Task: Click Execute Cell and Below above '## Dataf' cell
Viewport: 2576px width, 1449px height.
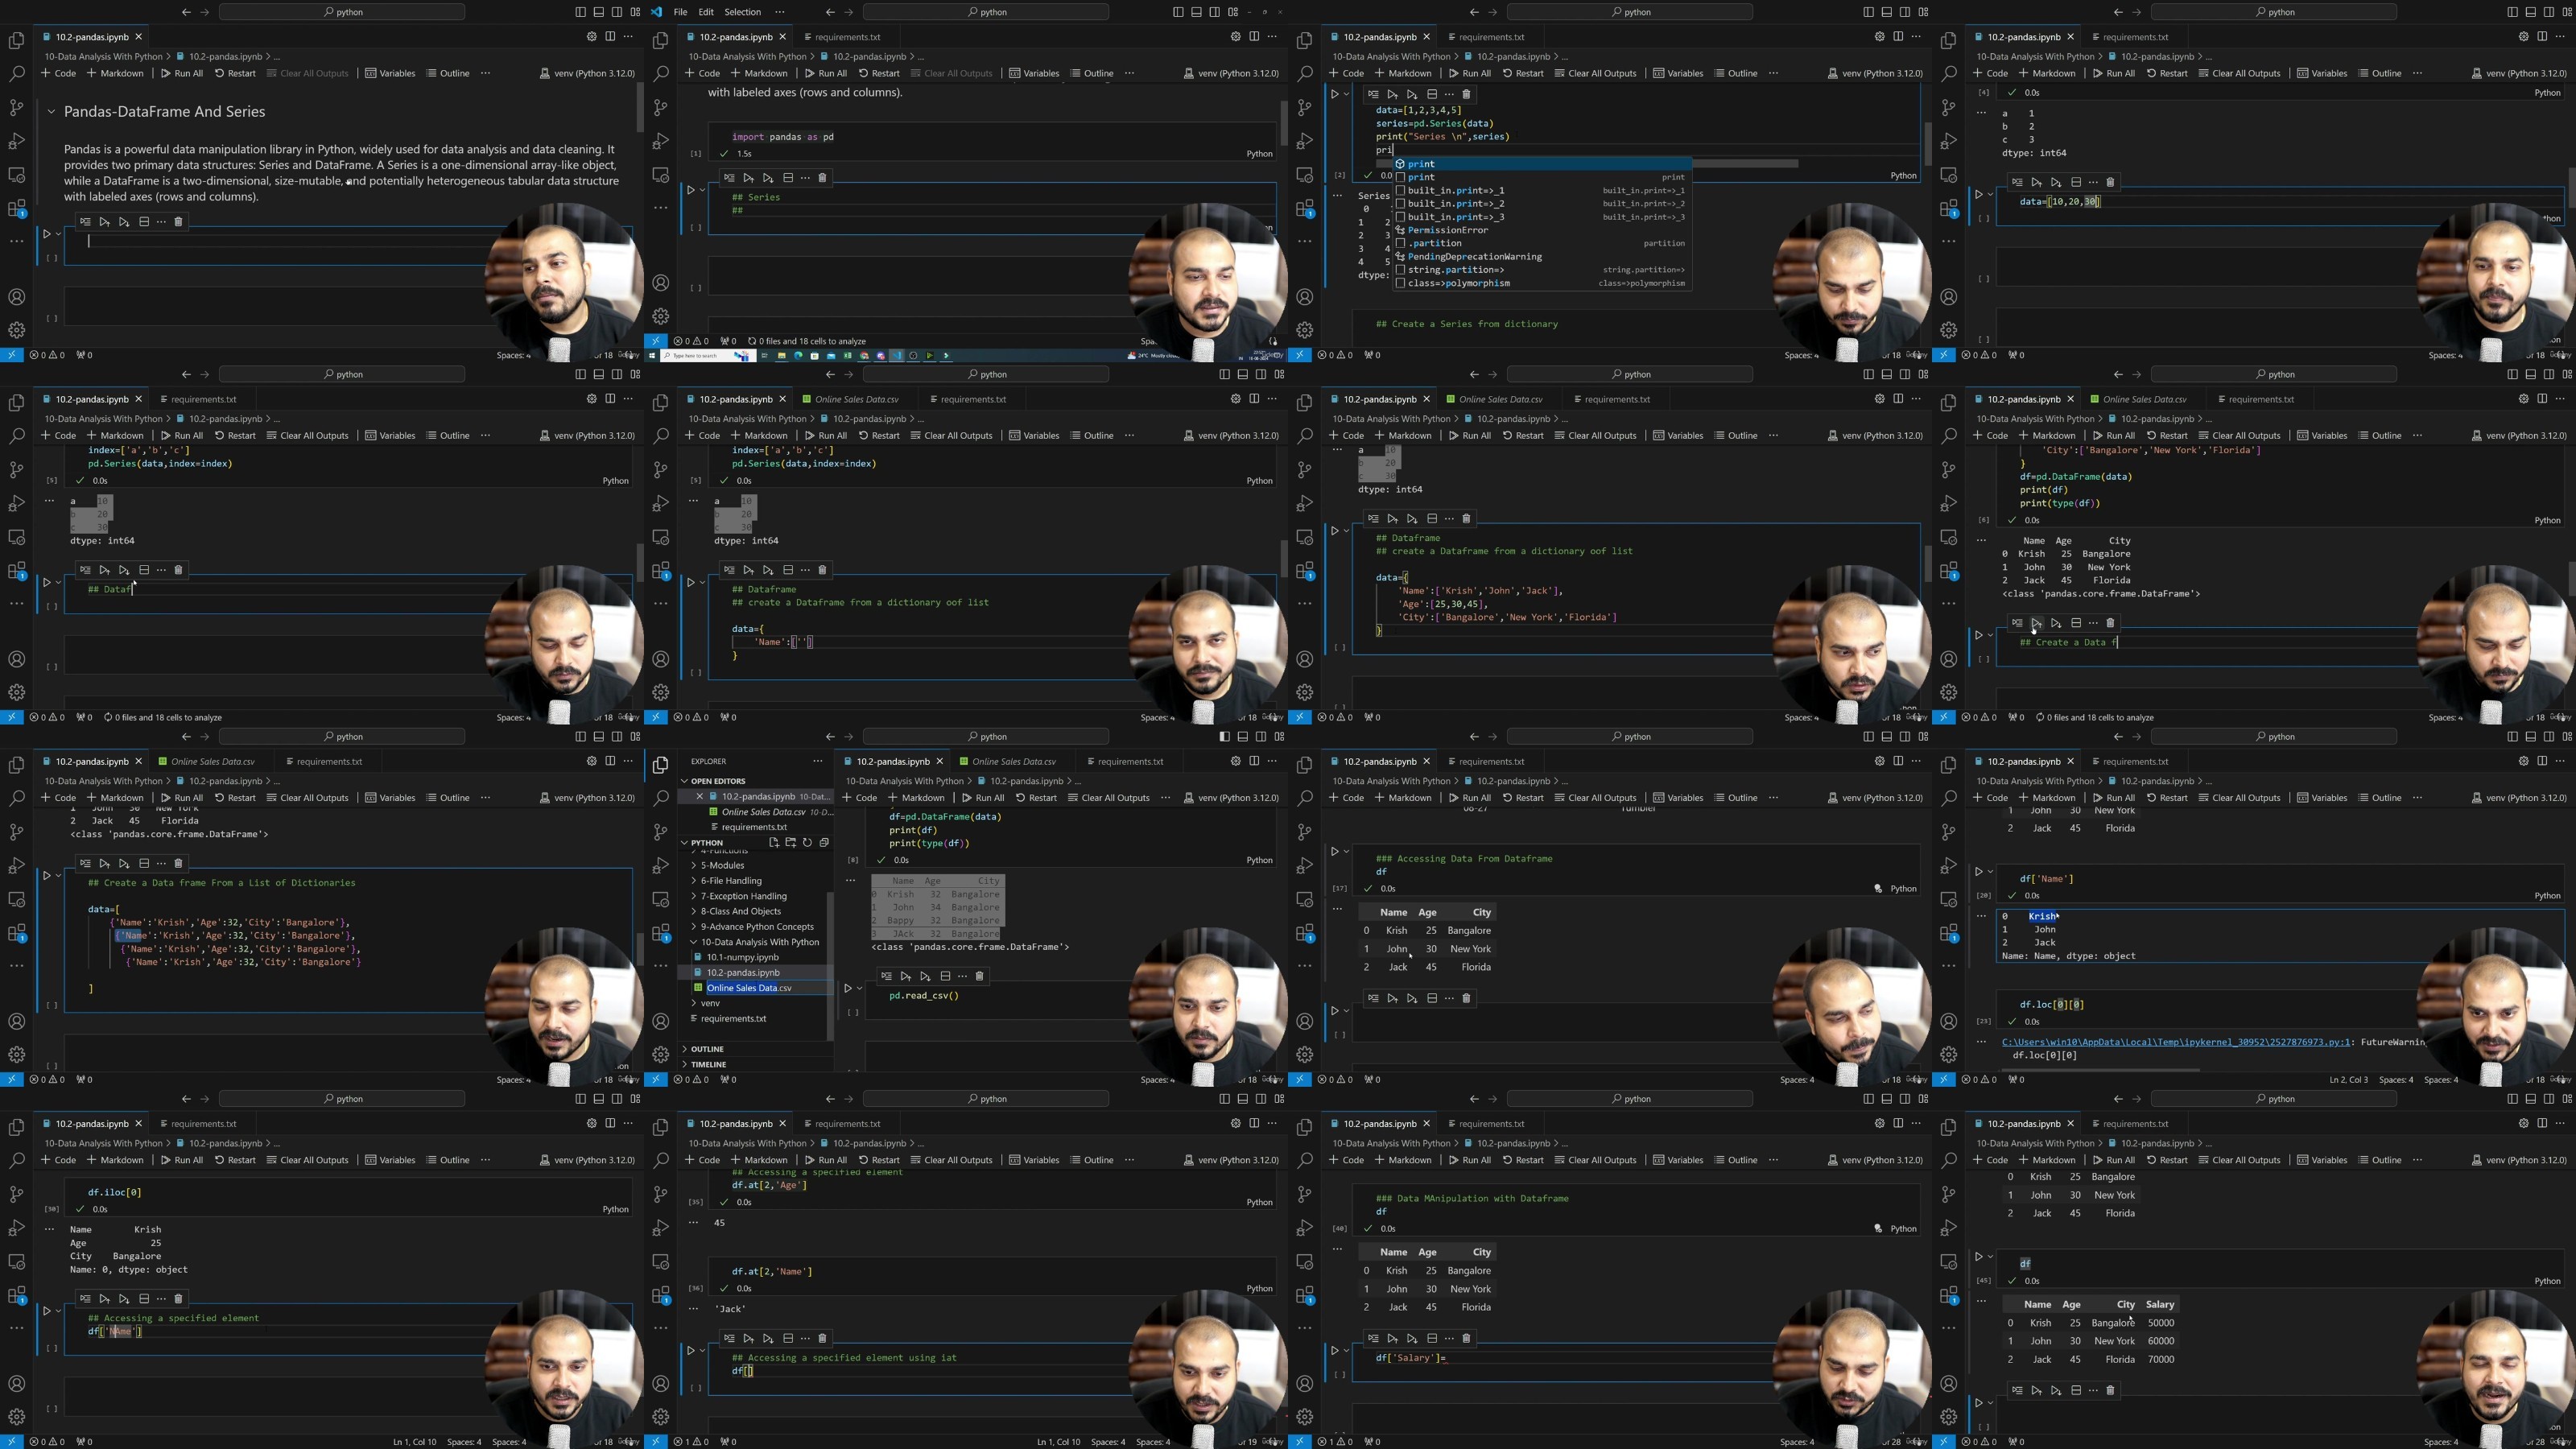Action: (124, 570)
